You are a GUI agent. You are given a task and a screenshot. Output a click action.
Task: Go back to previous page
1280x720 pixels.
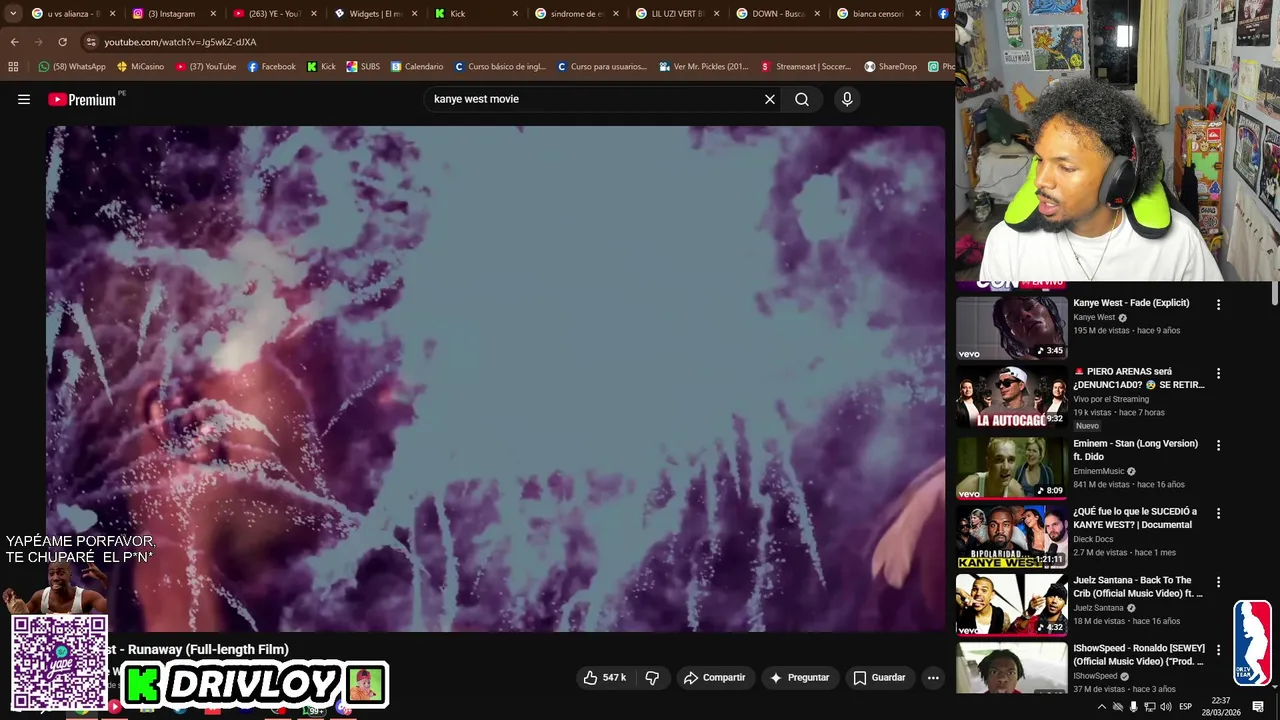(x=14, y=42)
